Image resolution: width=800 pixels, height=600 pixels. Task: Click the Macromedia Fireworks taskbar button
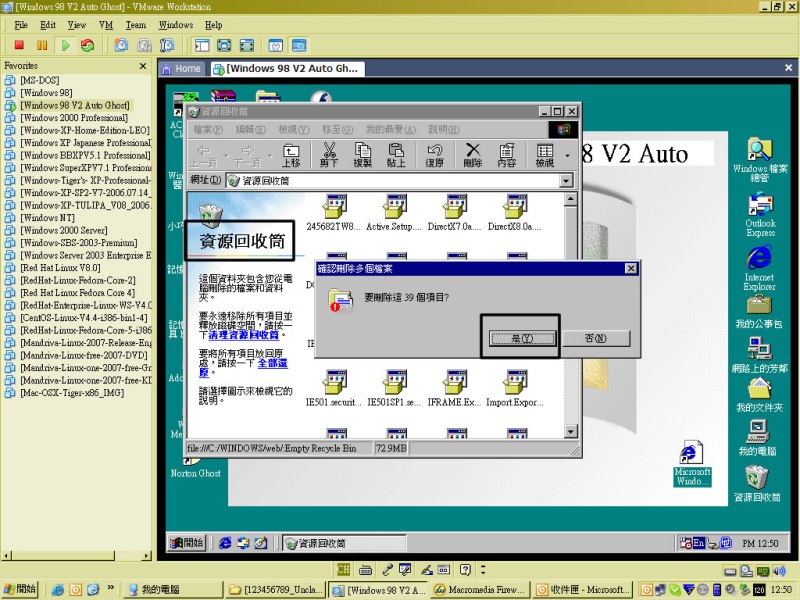coord(480,590)
